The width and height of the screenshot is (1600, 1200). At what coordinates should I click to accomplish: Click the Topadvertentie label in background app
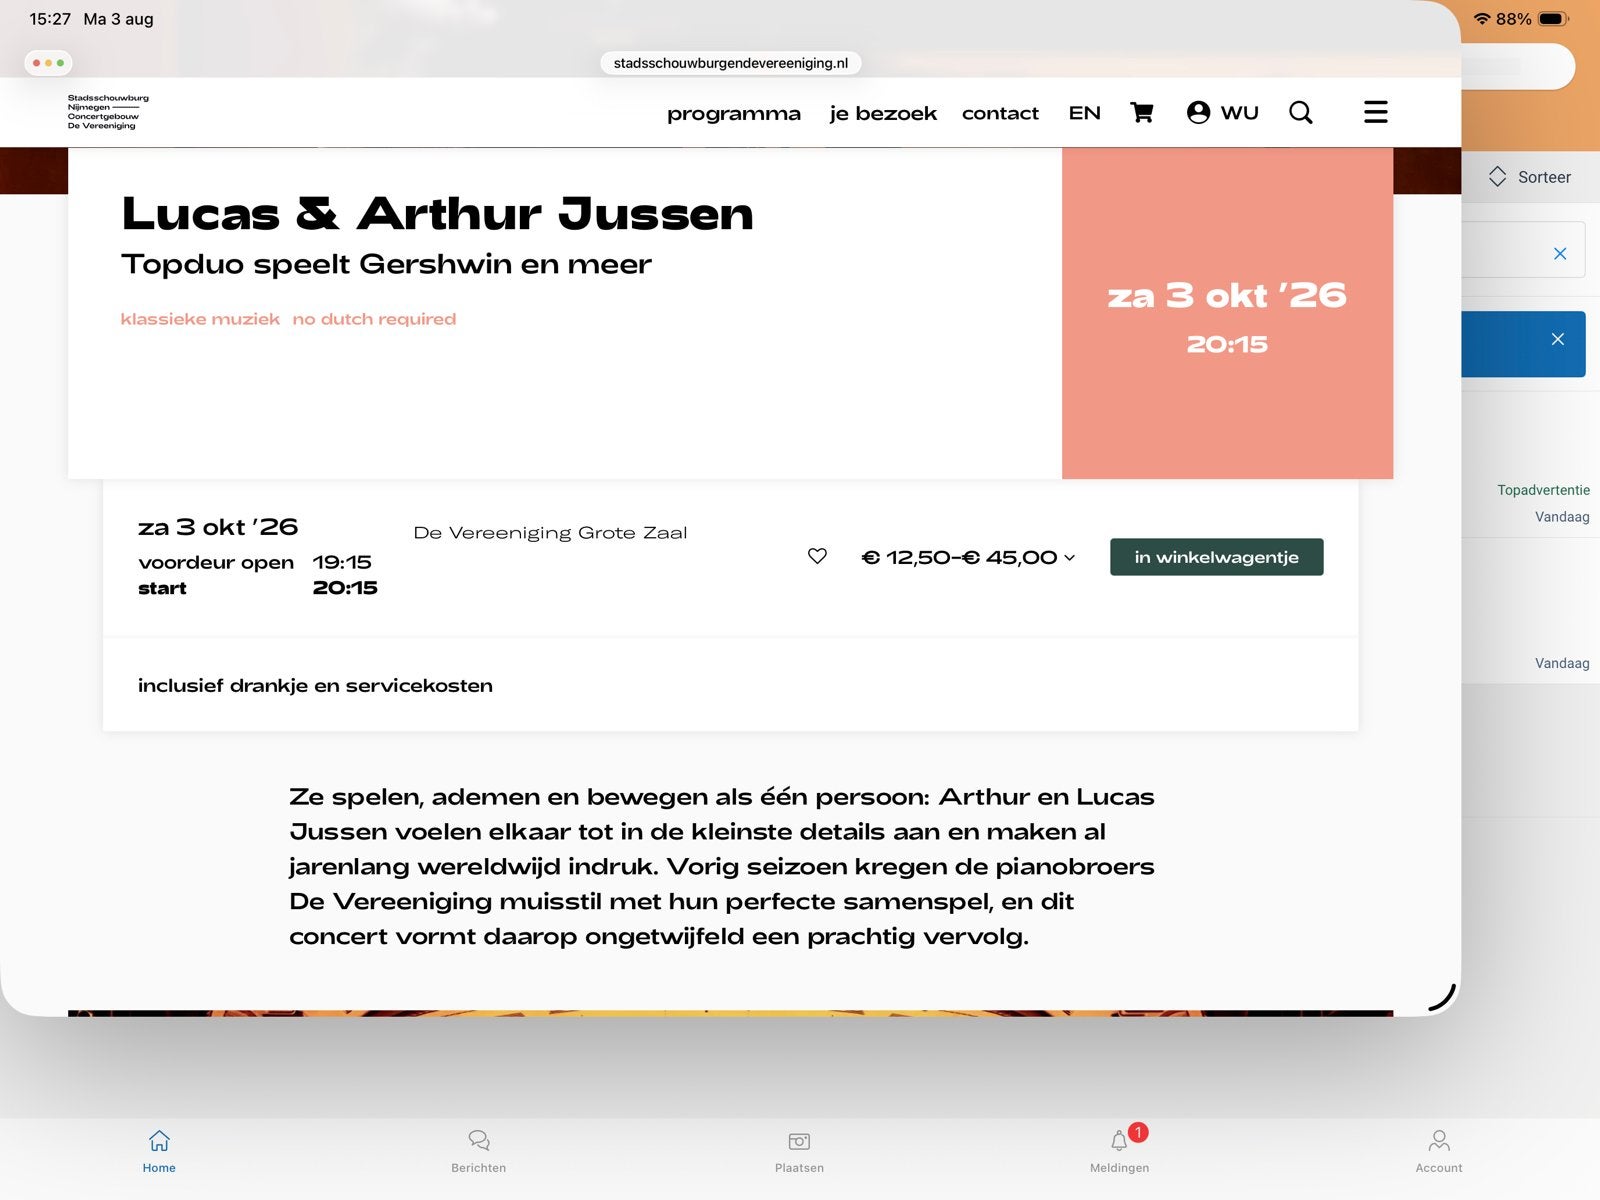click(x=1543, y=490)
